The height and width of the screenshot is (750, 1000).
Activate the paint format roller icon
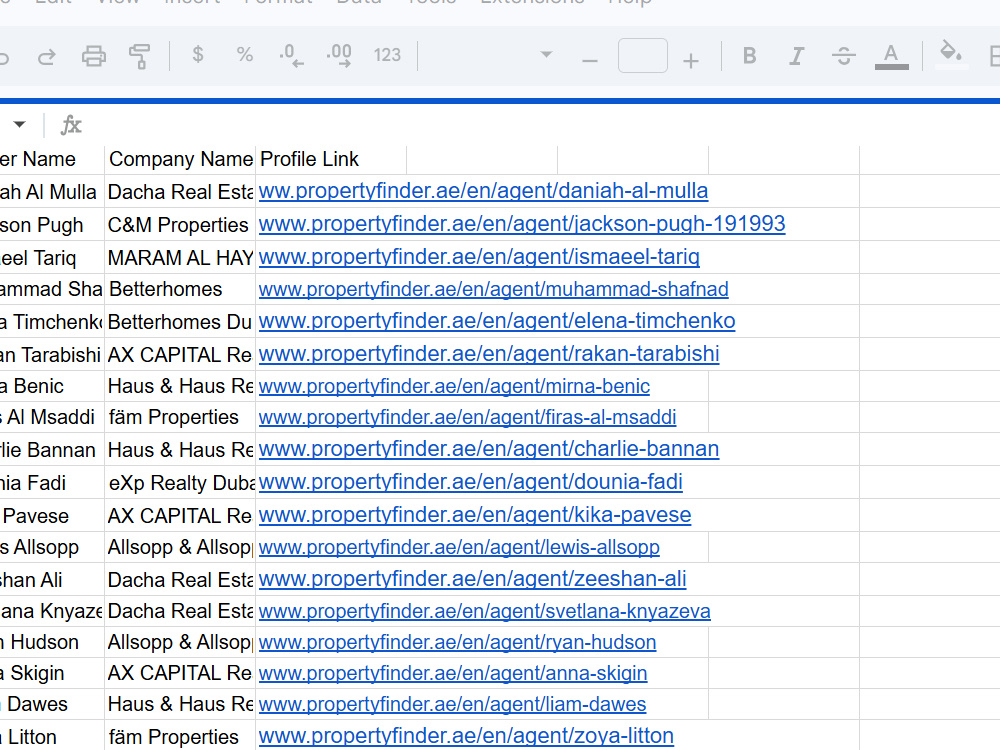[x=140, y=56]
